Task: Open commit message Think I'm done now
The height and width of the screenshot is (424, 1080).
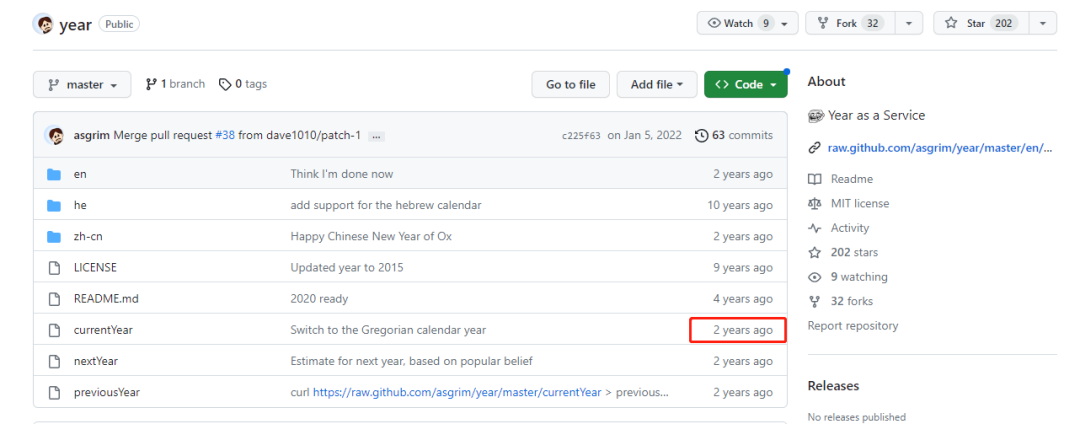Action: (342, 174)
